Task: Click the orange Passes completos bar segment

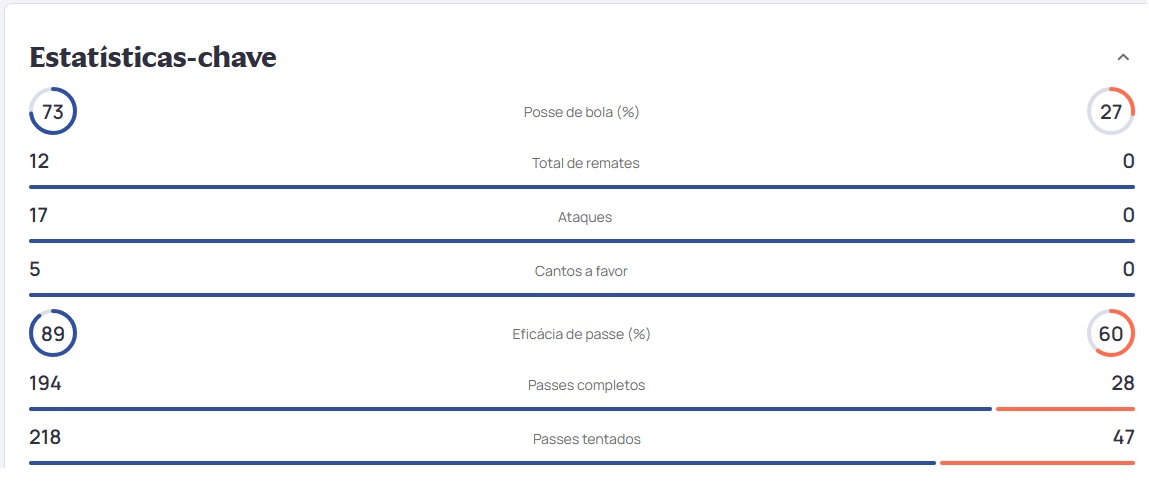Action: 1064,409
